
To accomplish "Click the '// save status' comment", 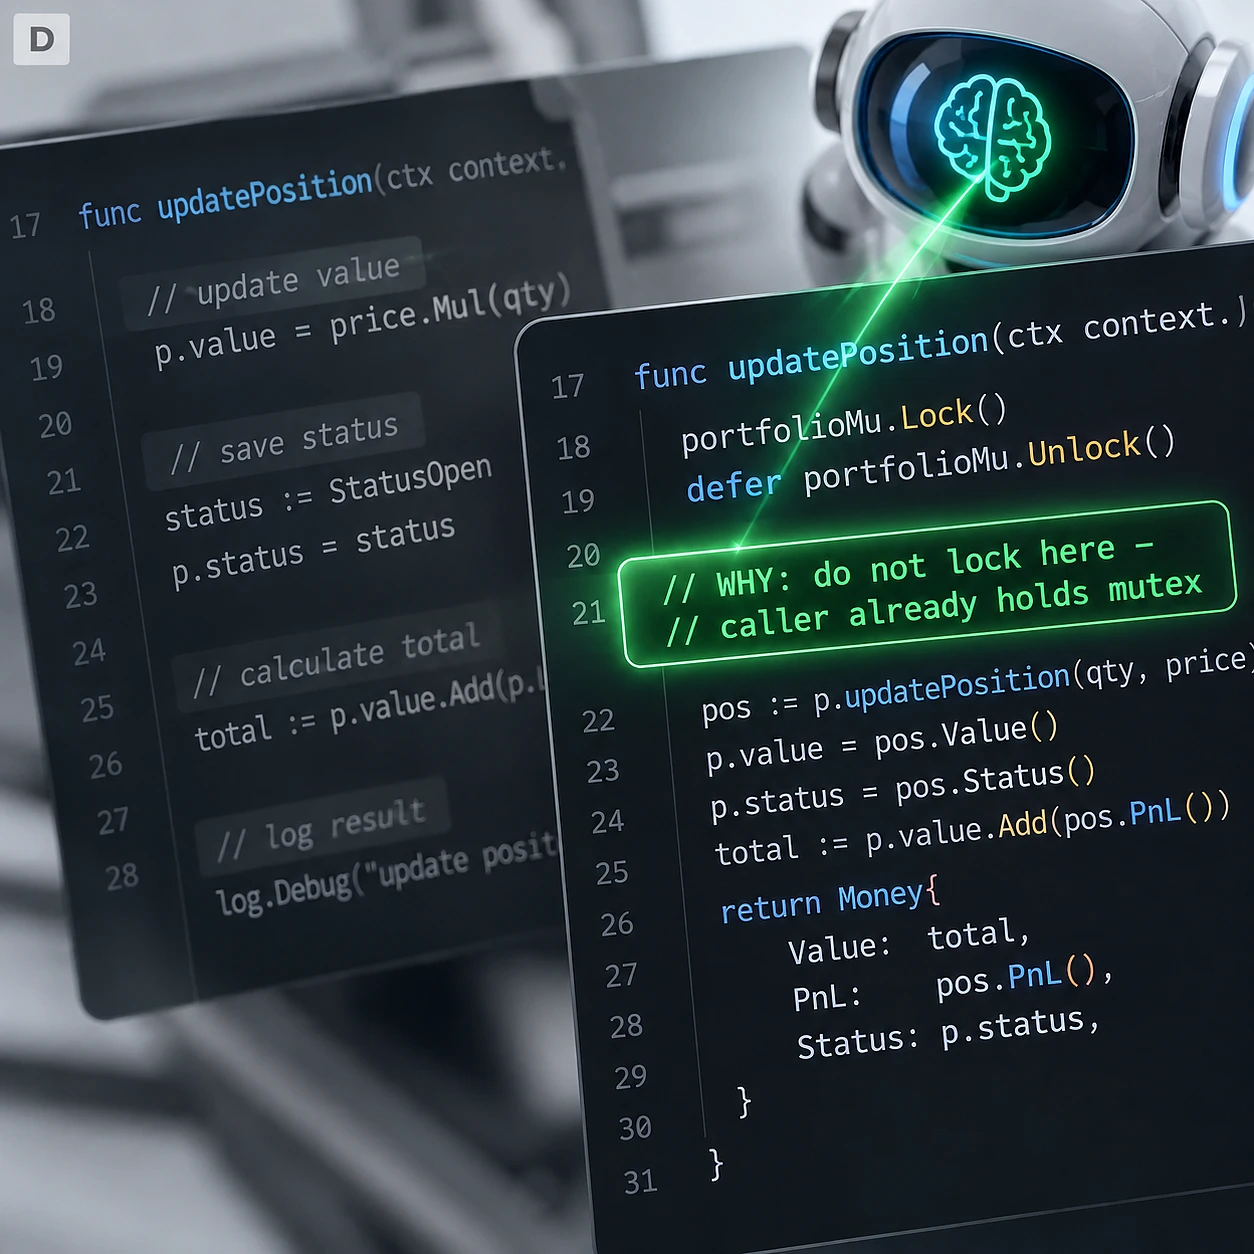I will (284, 442).
